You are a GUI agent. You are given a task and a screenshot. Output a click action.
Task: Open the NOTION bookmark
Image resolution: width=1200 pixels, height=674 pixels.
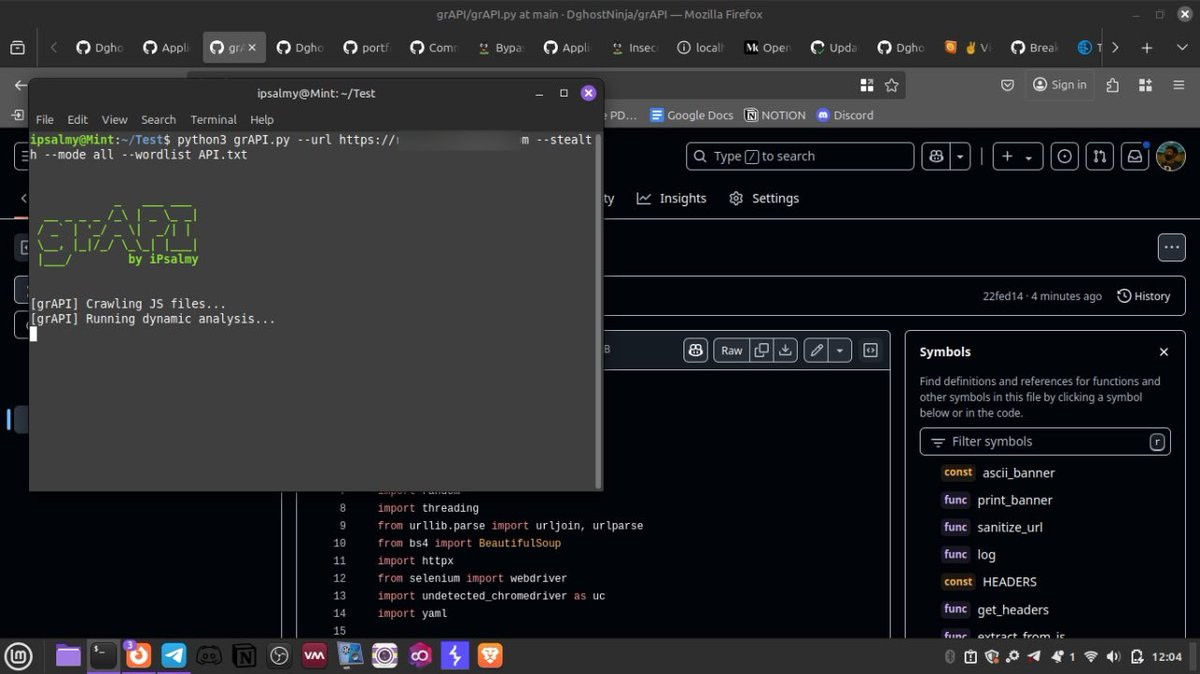tap(775, 115)
